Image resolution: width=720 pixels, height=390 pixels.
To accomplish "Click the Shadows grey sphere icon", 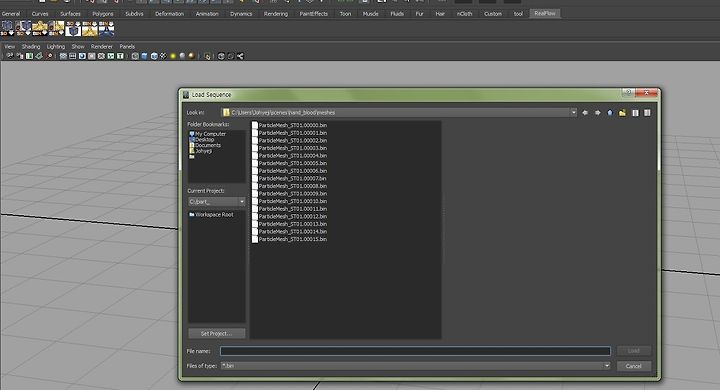I will (x=182, y=56).
